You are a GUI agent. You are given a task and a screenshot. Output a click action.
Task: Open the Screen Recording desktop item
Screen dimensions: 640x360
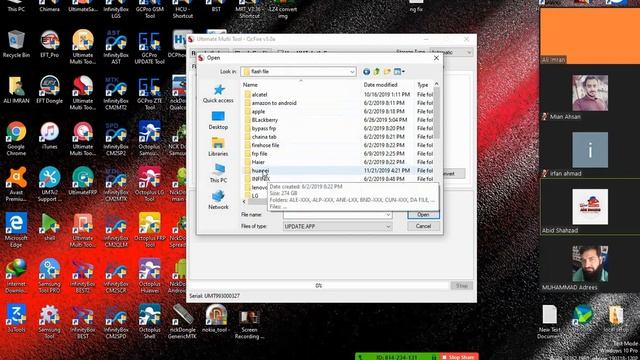[249, 324]
